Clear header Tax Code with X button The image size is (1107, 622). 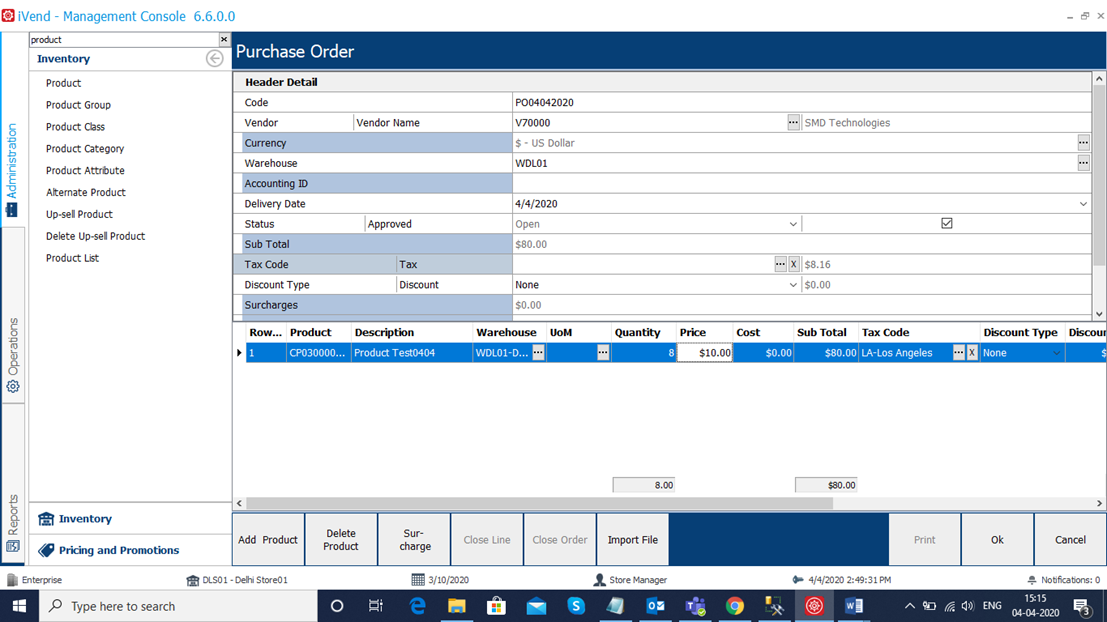click(x=794, y=264)
